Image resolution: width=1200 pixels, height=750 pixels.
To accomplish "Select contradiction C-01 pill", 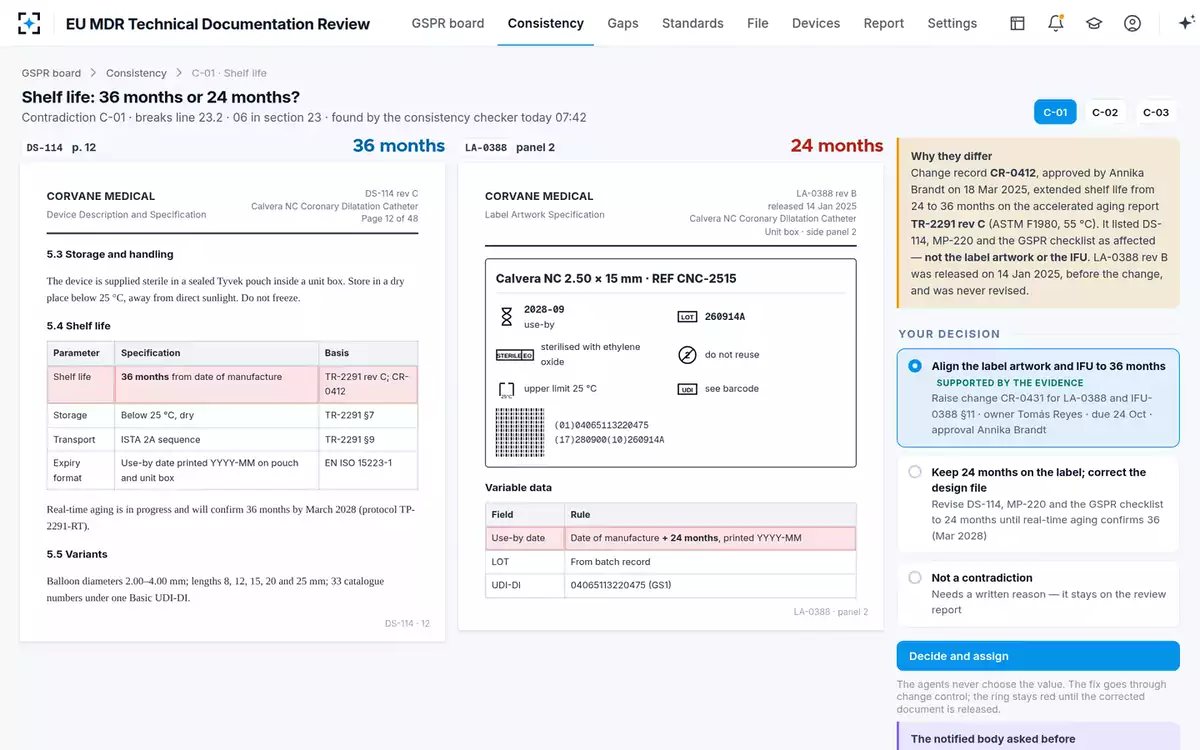I will coord(1055,112).
